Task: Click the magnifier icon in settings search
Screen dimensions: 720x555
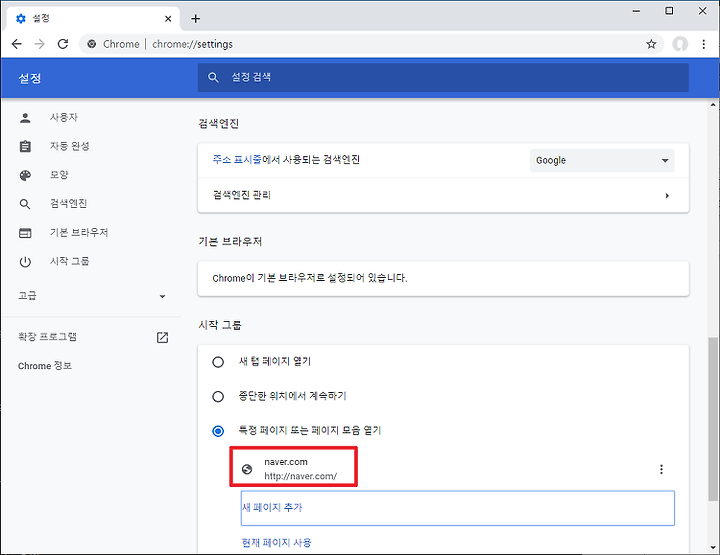Action: pos(213,77)
